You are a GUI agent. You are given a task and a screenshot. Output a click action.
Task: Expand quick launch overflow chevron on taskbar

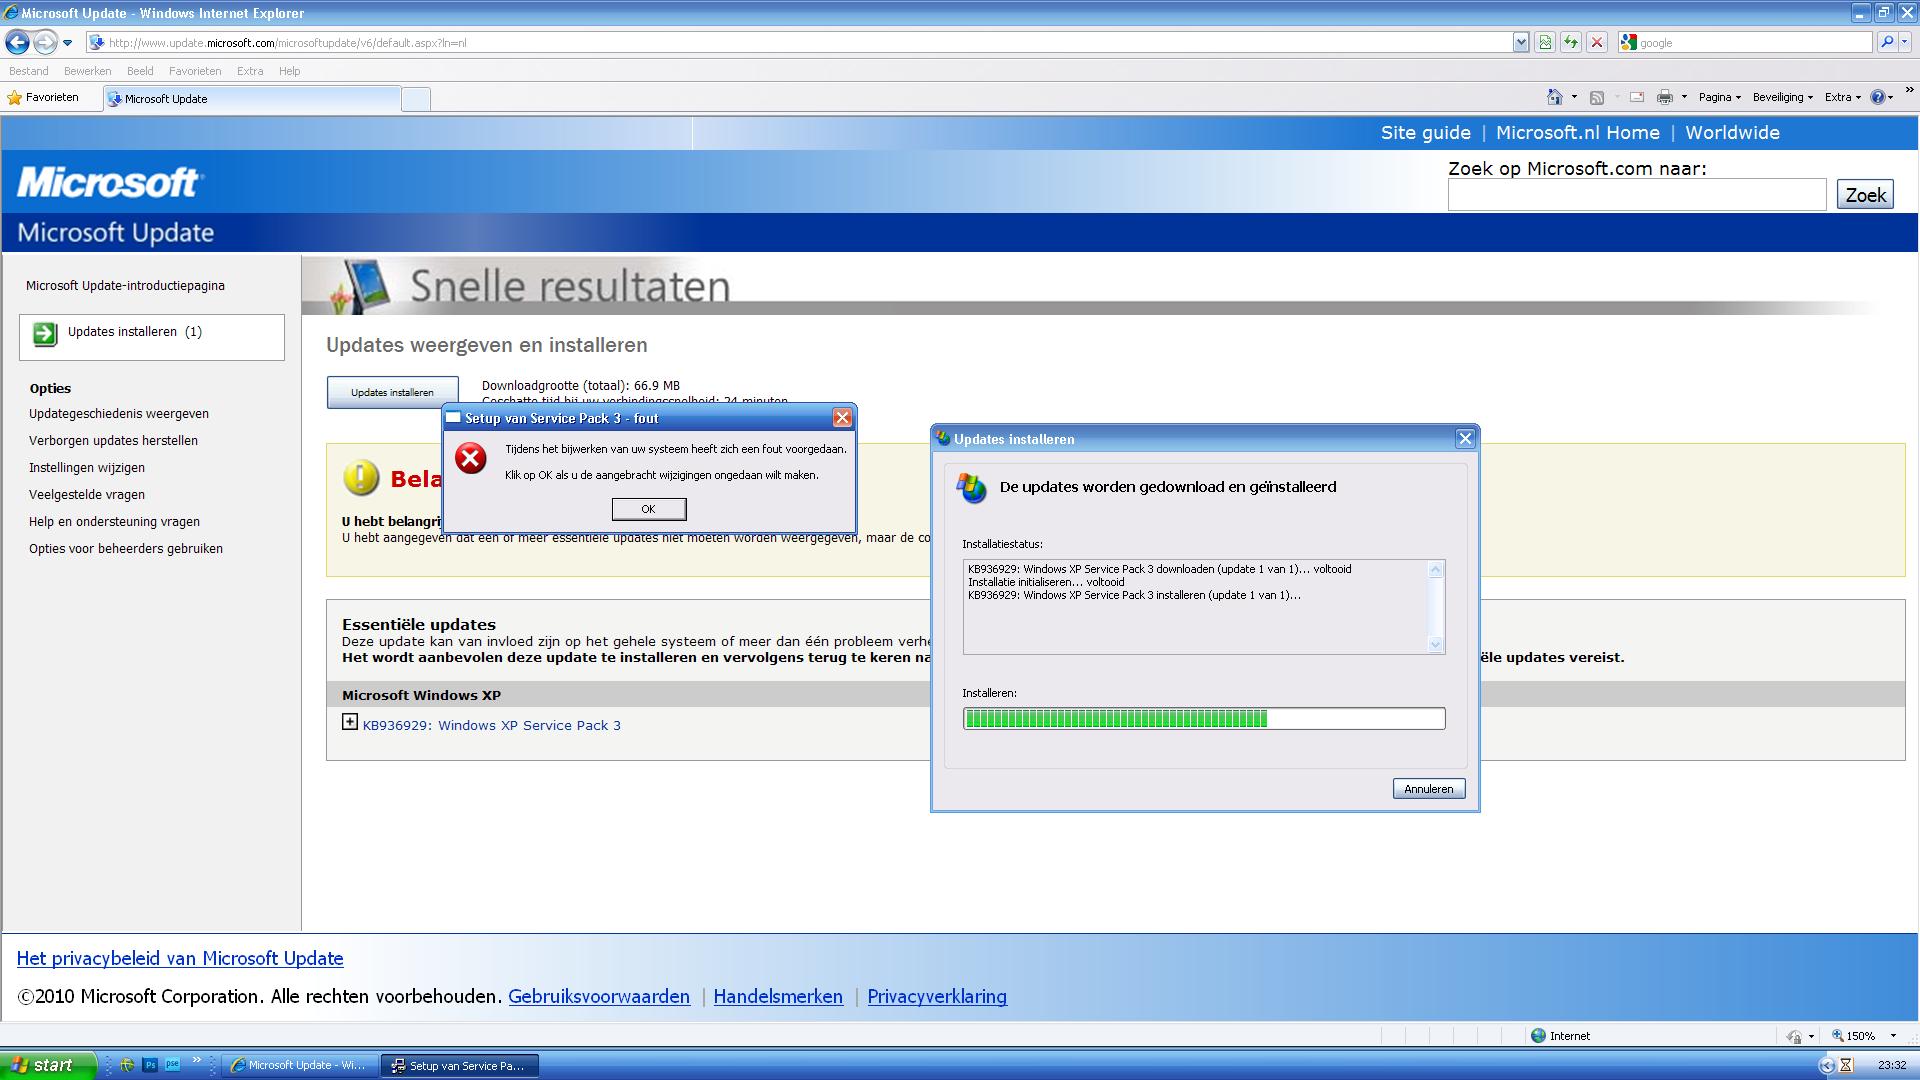pos(196,1060)
